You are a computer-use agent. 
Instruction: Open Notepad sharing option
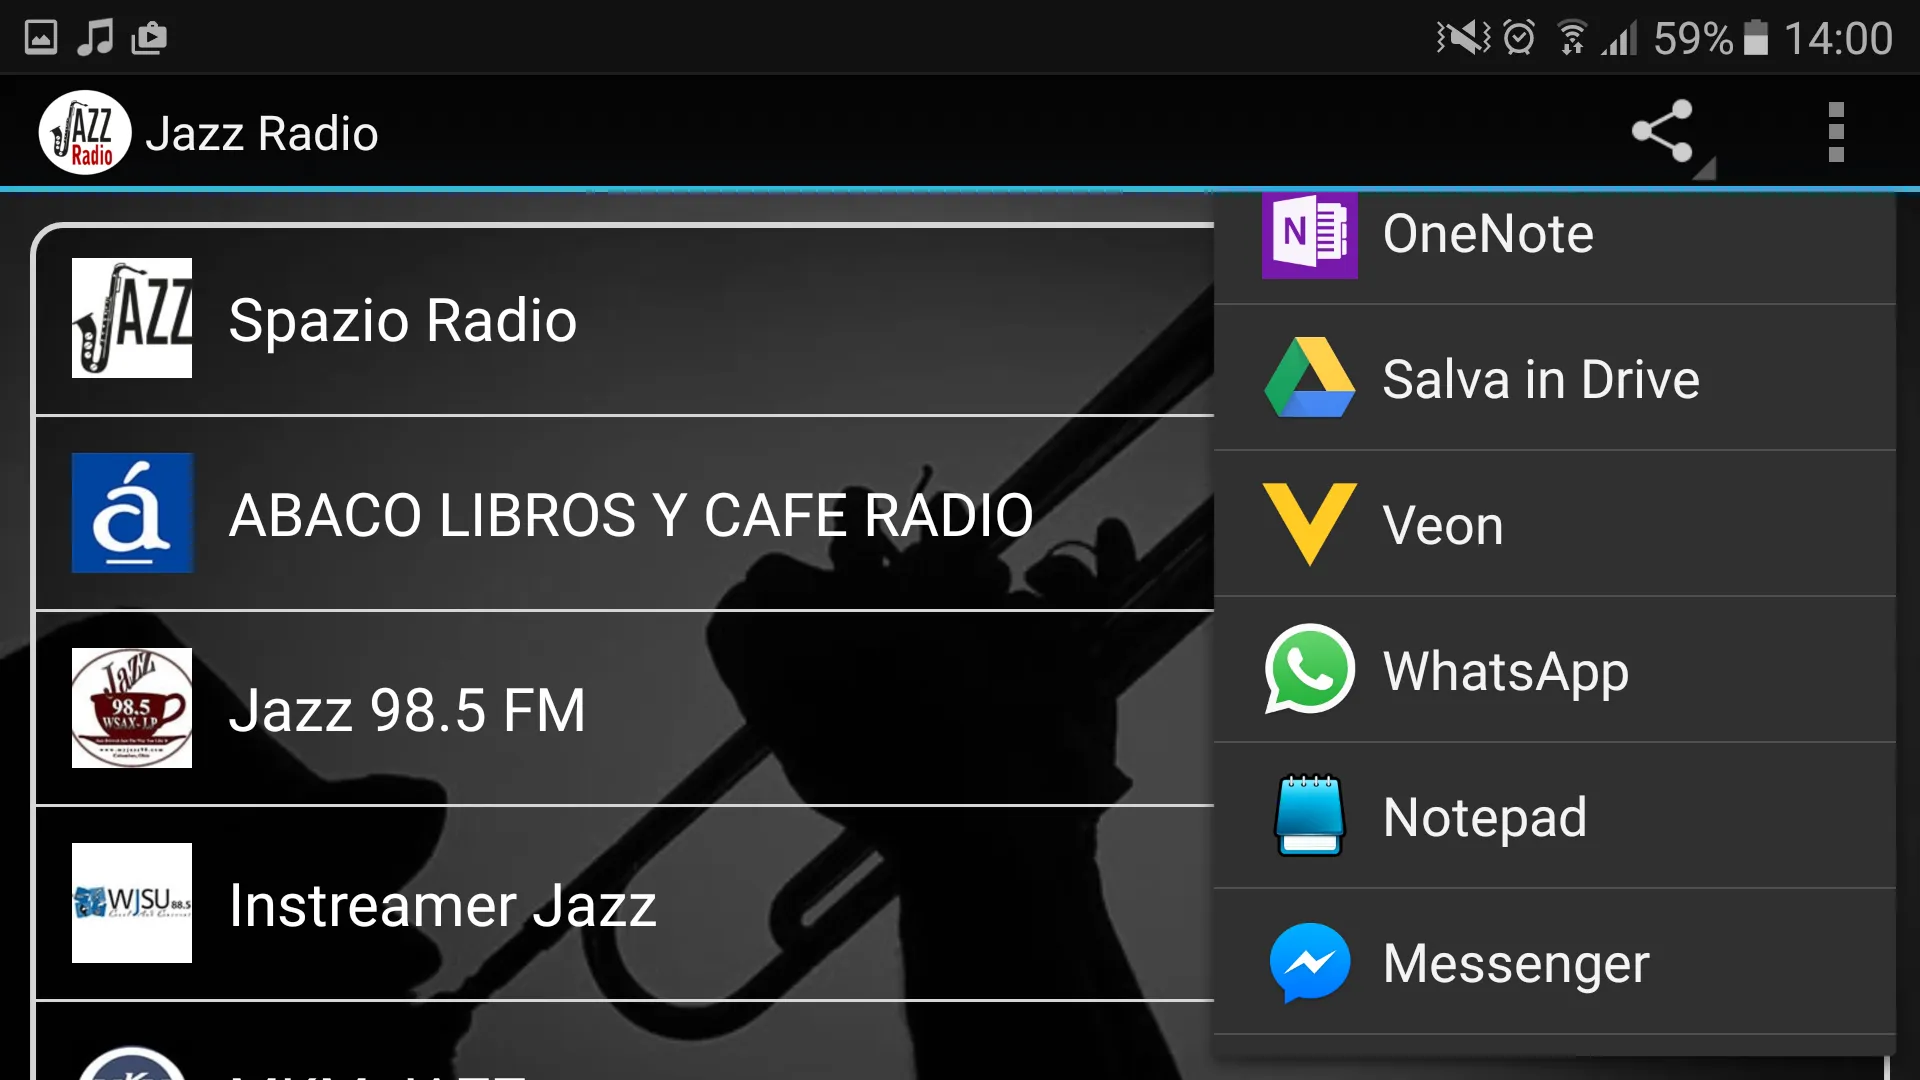tap(1568, 816)
